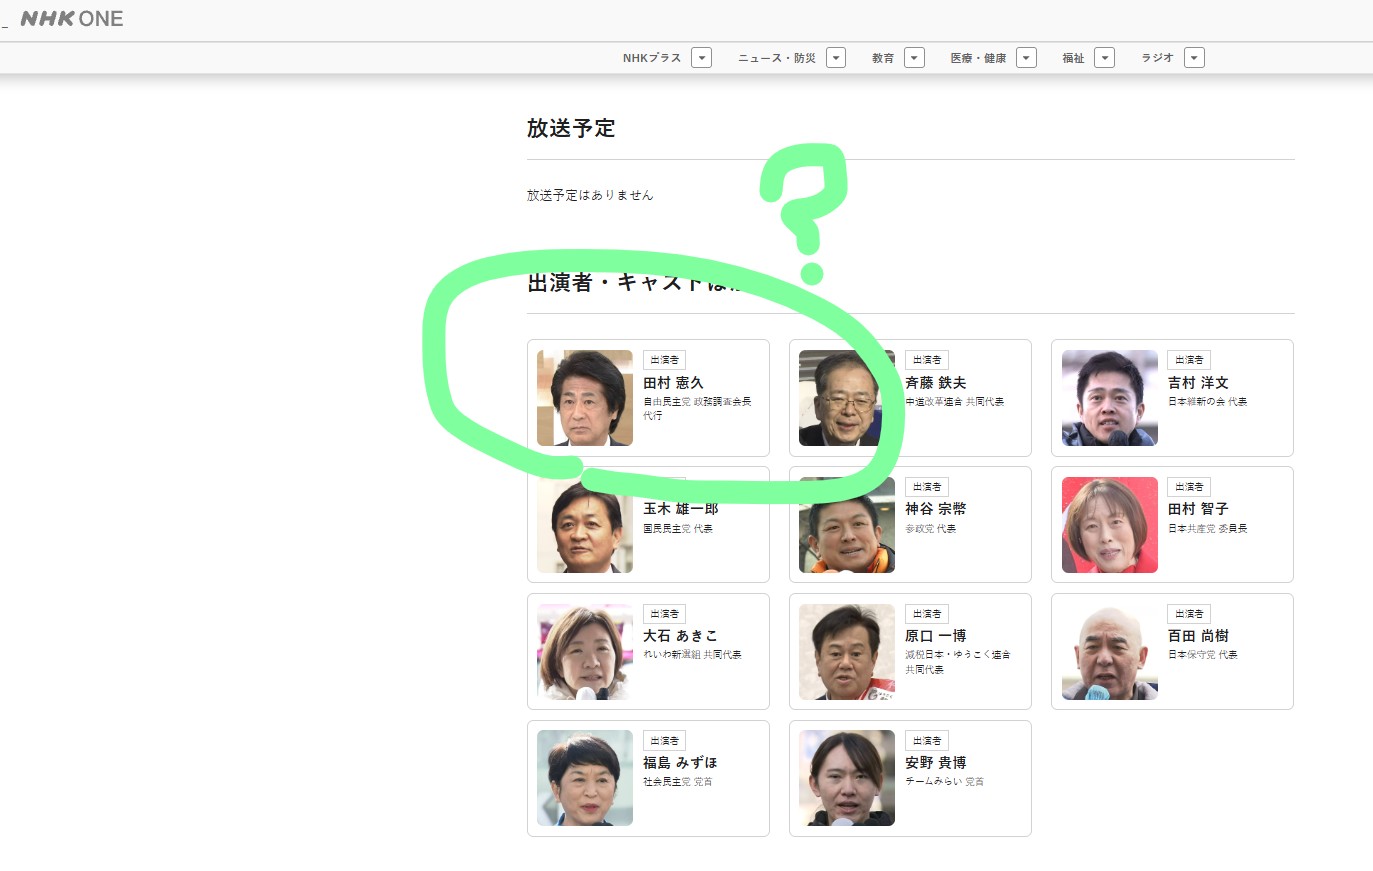The image size is (1373, 871).
Task: Select the ニュース・防災 menu item
Action: (777, 58)
